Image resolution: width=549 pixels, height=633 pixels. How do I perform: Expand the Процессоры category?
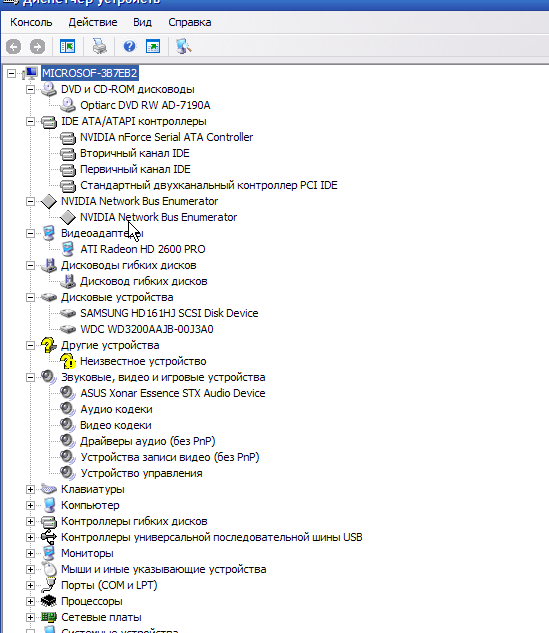pos(30,601)
